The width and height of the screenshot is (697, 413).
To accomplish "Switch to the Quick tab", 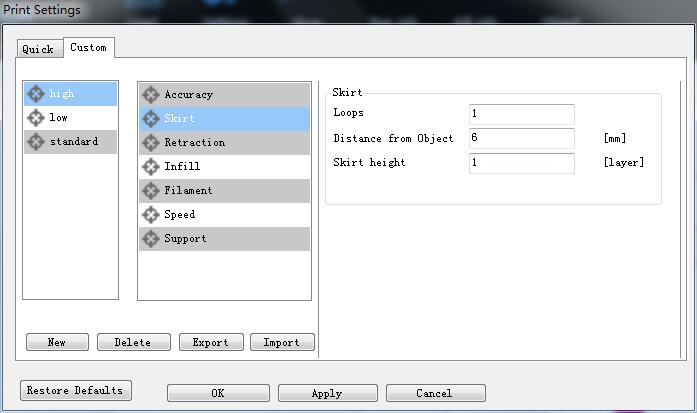I will [x=38, y=49].
